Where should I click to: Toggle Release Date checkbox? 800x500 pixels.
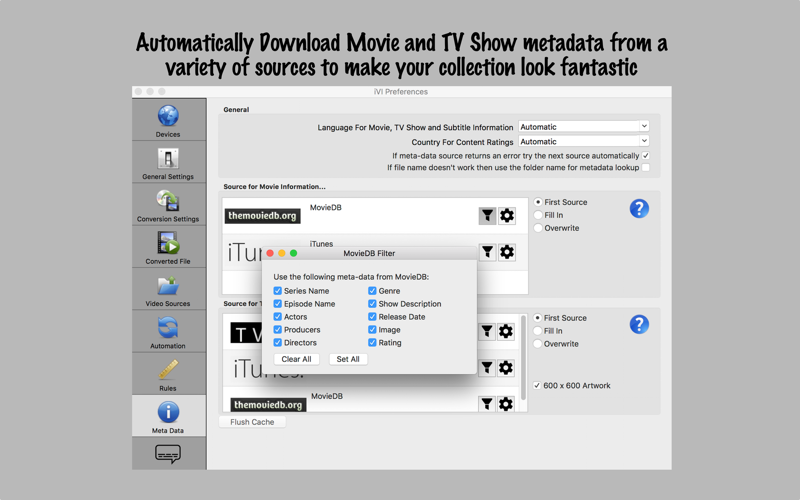(x=372, y=317)
